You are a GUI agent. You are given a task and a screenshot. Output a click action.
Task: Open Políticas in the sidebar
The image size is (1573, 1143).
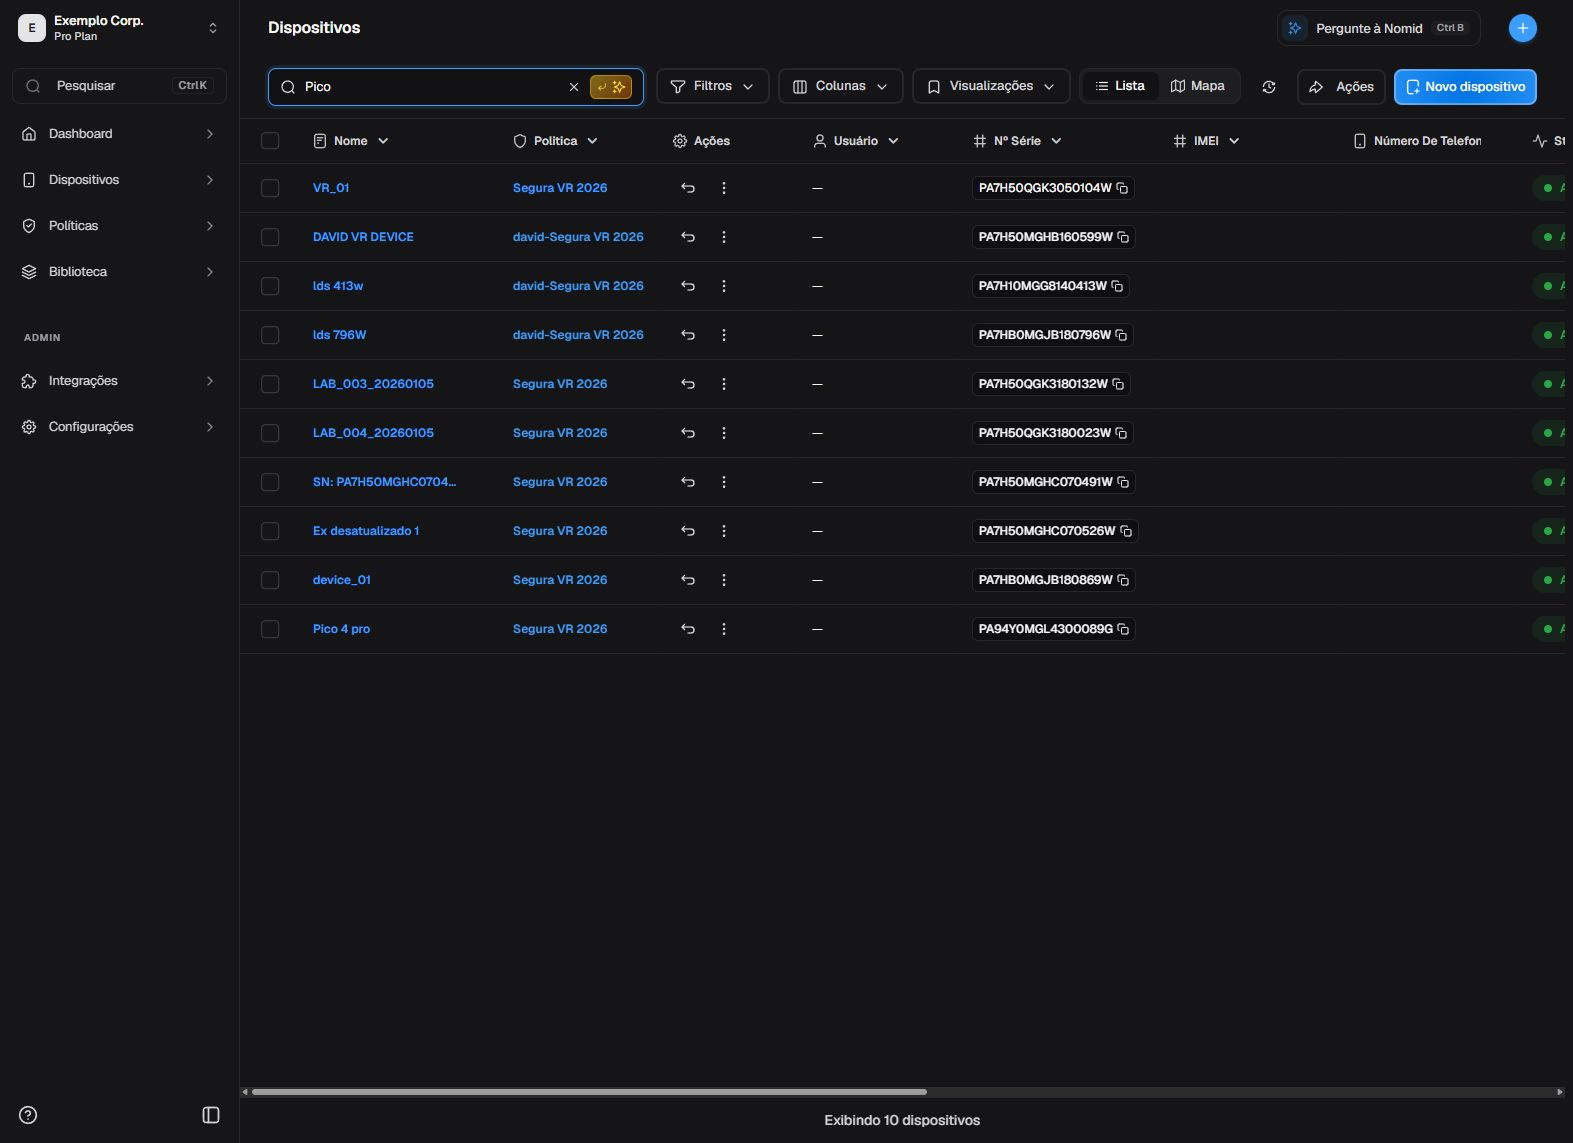[x=119, y=226]
